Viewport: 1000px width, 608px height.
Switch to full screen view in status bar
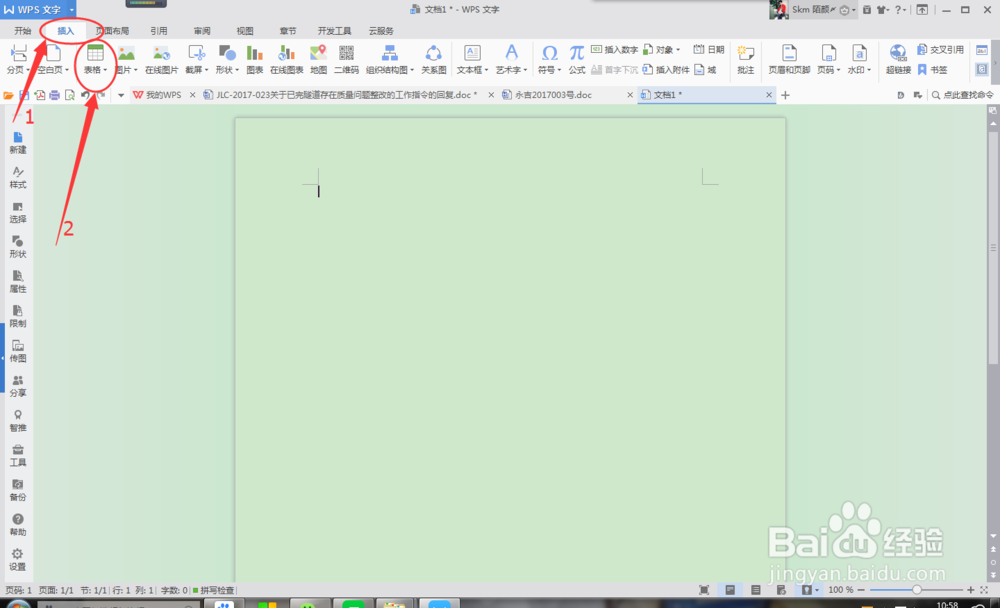coord(704,590)
